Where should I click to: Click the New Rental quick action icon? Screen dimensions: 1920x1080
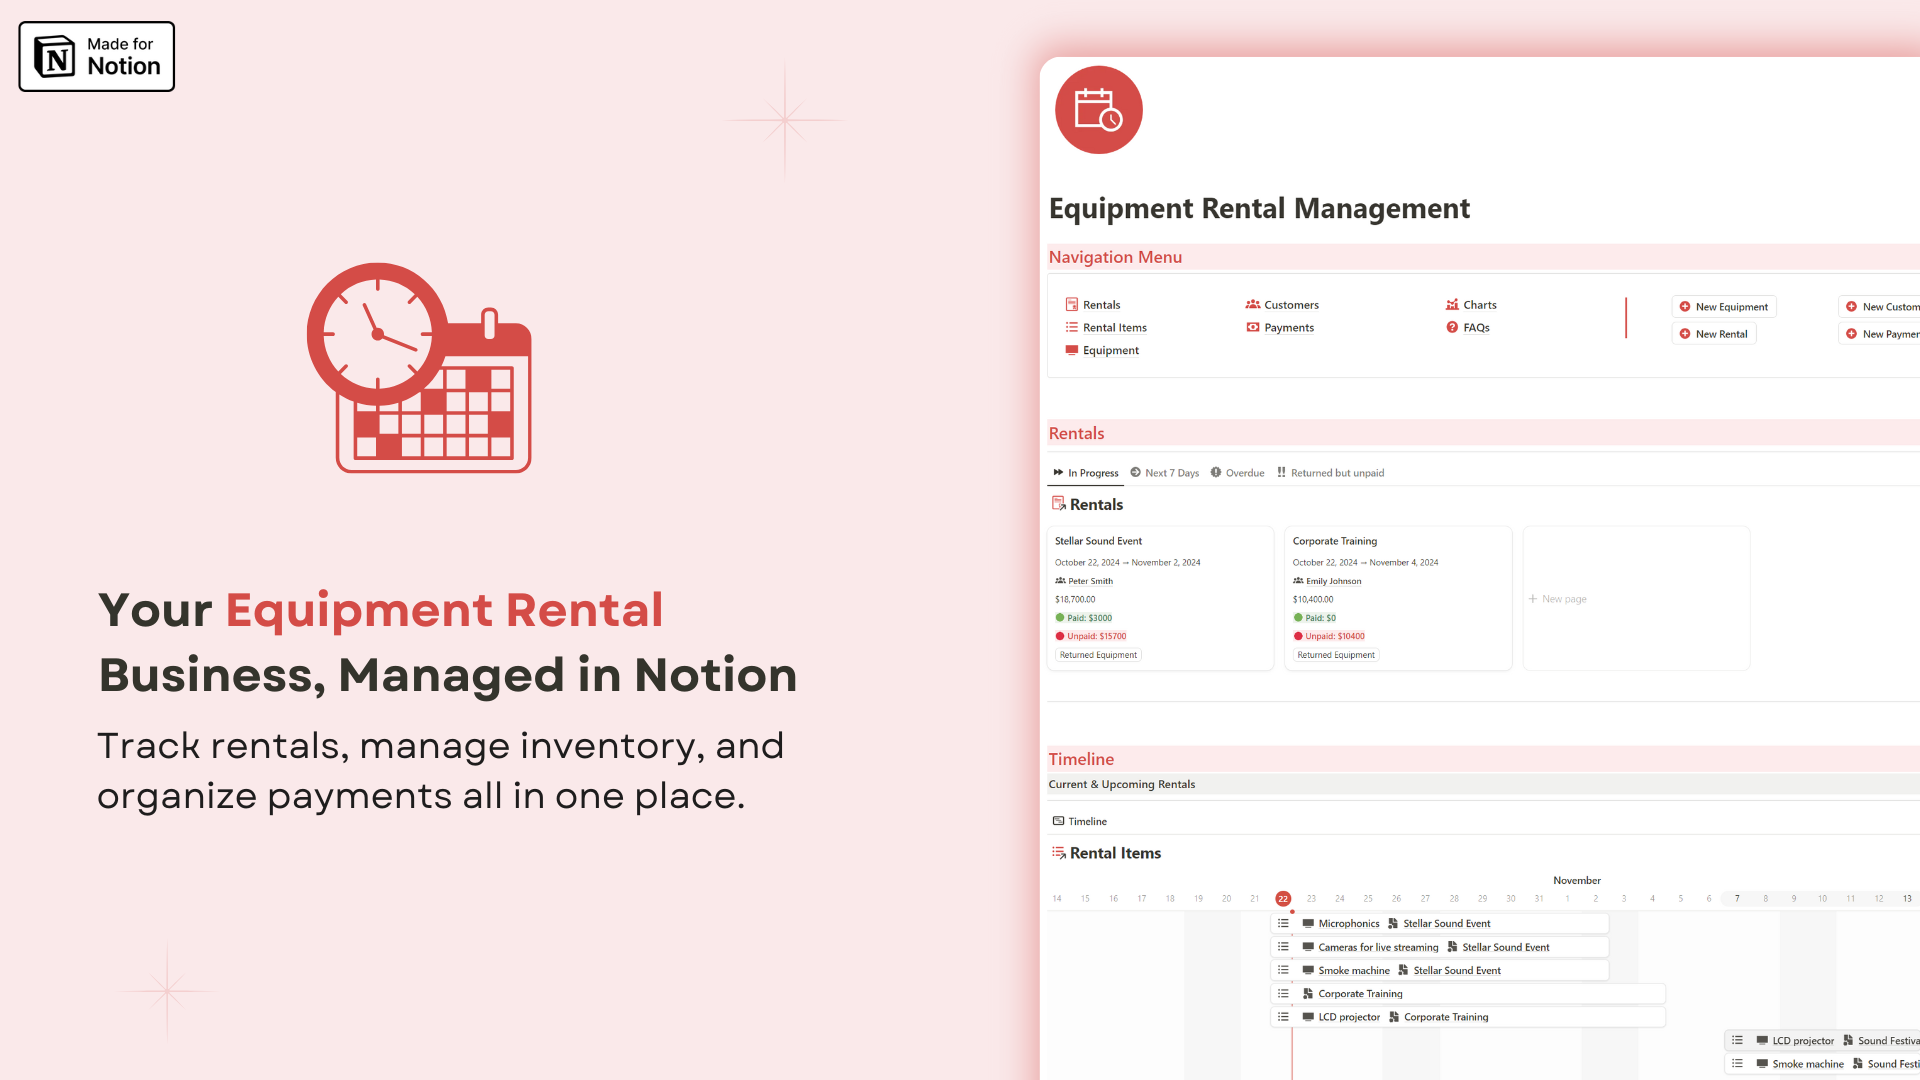point(1687,332)
